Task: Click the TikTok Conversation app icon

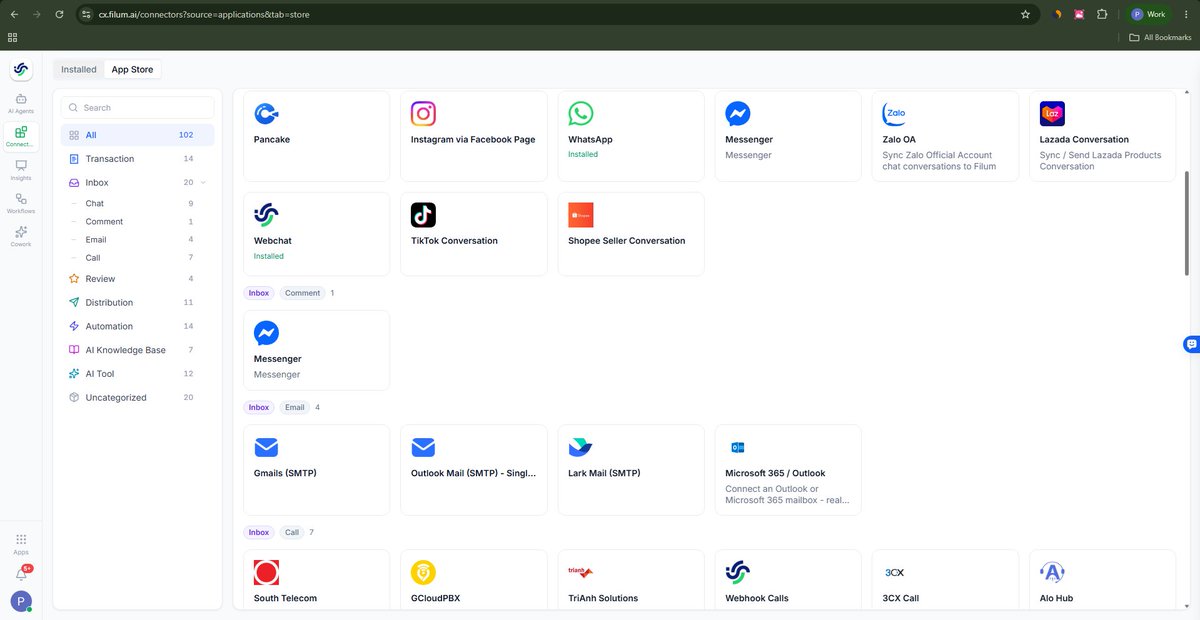Action: pos(423,215)
